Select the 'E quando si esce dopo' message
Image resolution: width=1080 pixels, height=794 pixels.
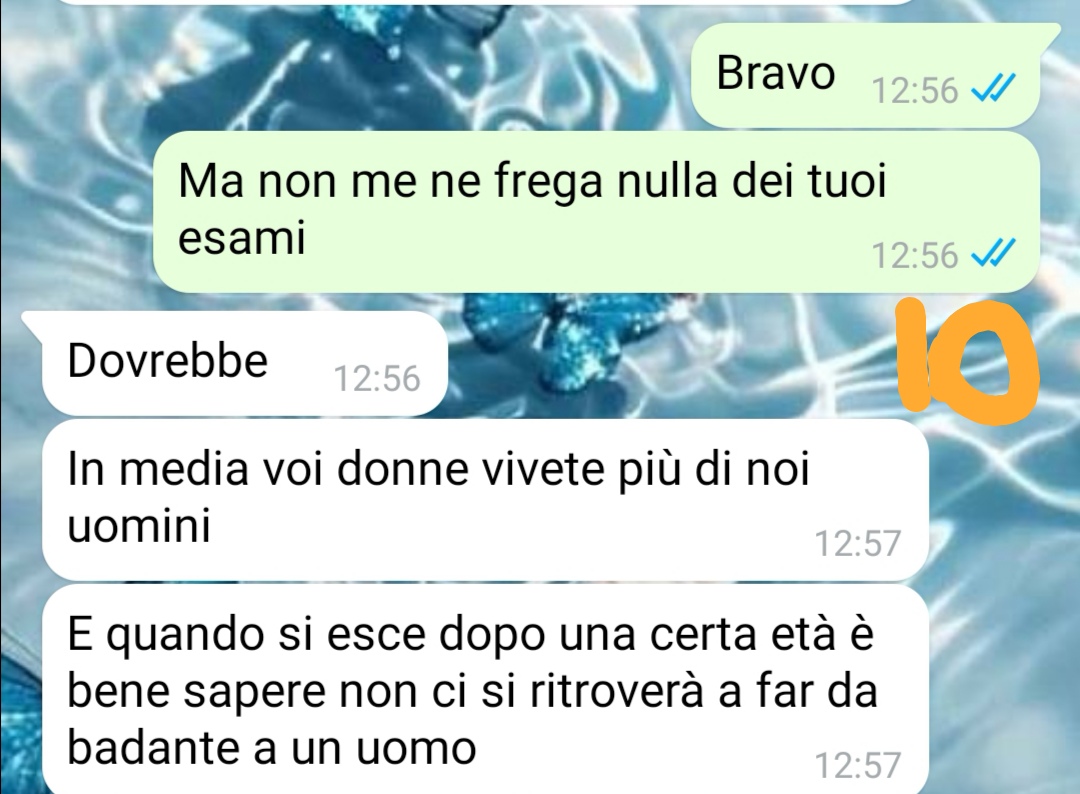[x=486, y=689]
